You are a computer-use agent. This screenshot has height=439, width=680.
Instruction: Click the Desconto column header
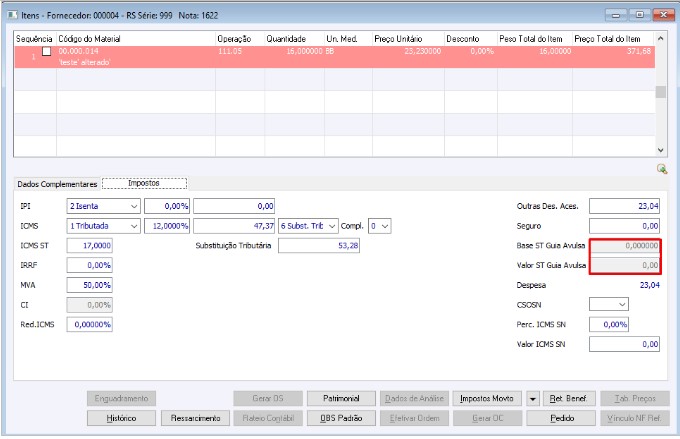[x=471, y=39]
